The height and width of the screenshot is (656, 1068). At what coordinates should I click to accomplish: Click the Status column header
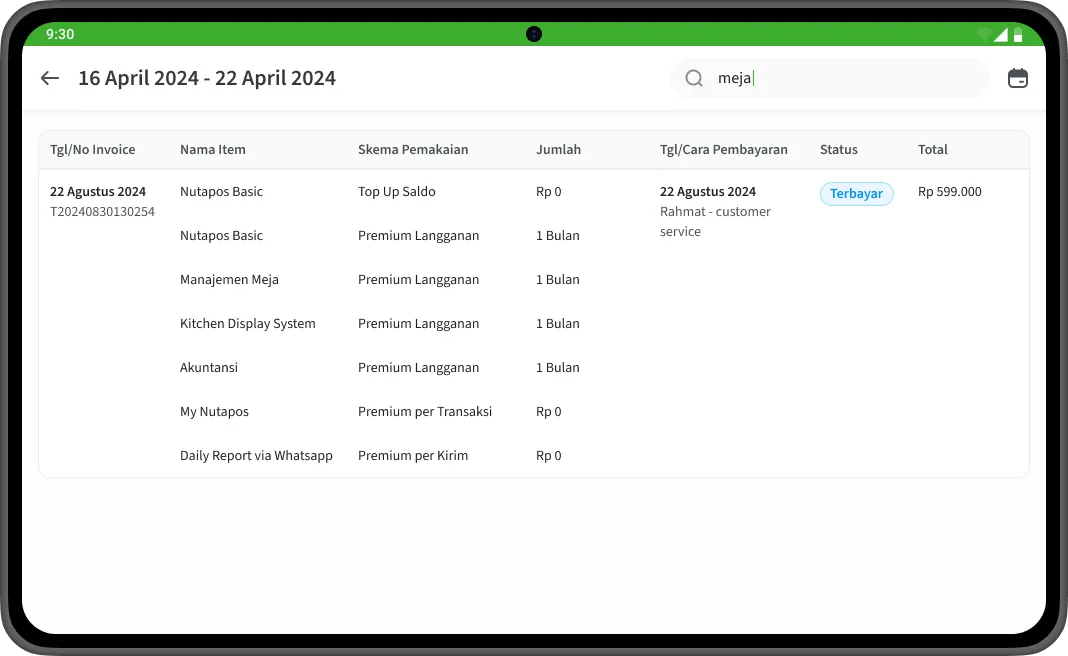(x=839, y=150)
